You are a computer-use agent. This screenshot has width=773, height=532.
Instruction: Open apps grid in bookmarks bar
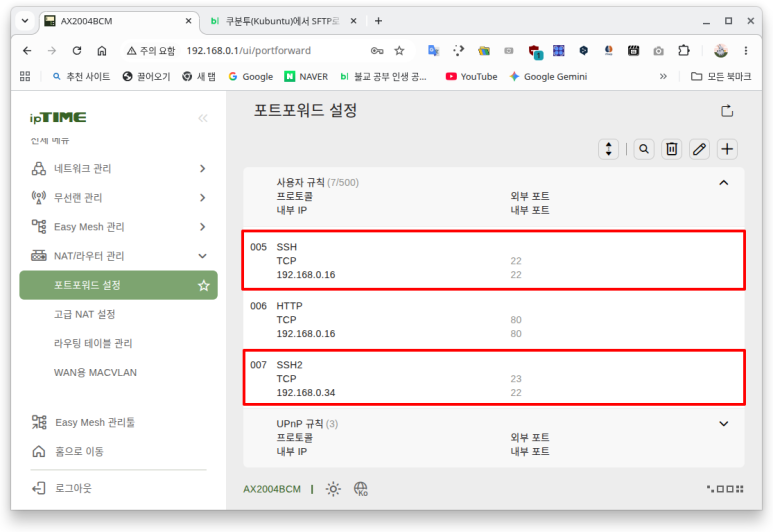25,76
